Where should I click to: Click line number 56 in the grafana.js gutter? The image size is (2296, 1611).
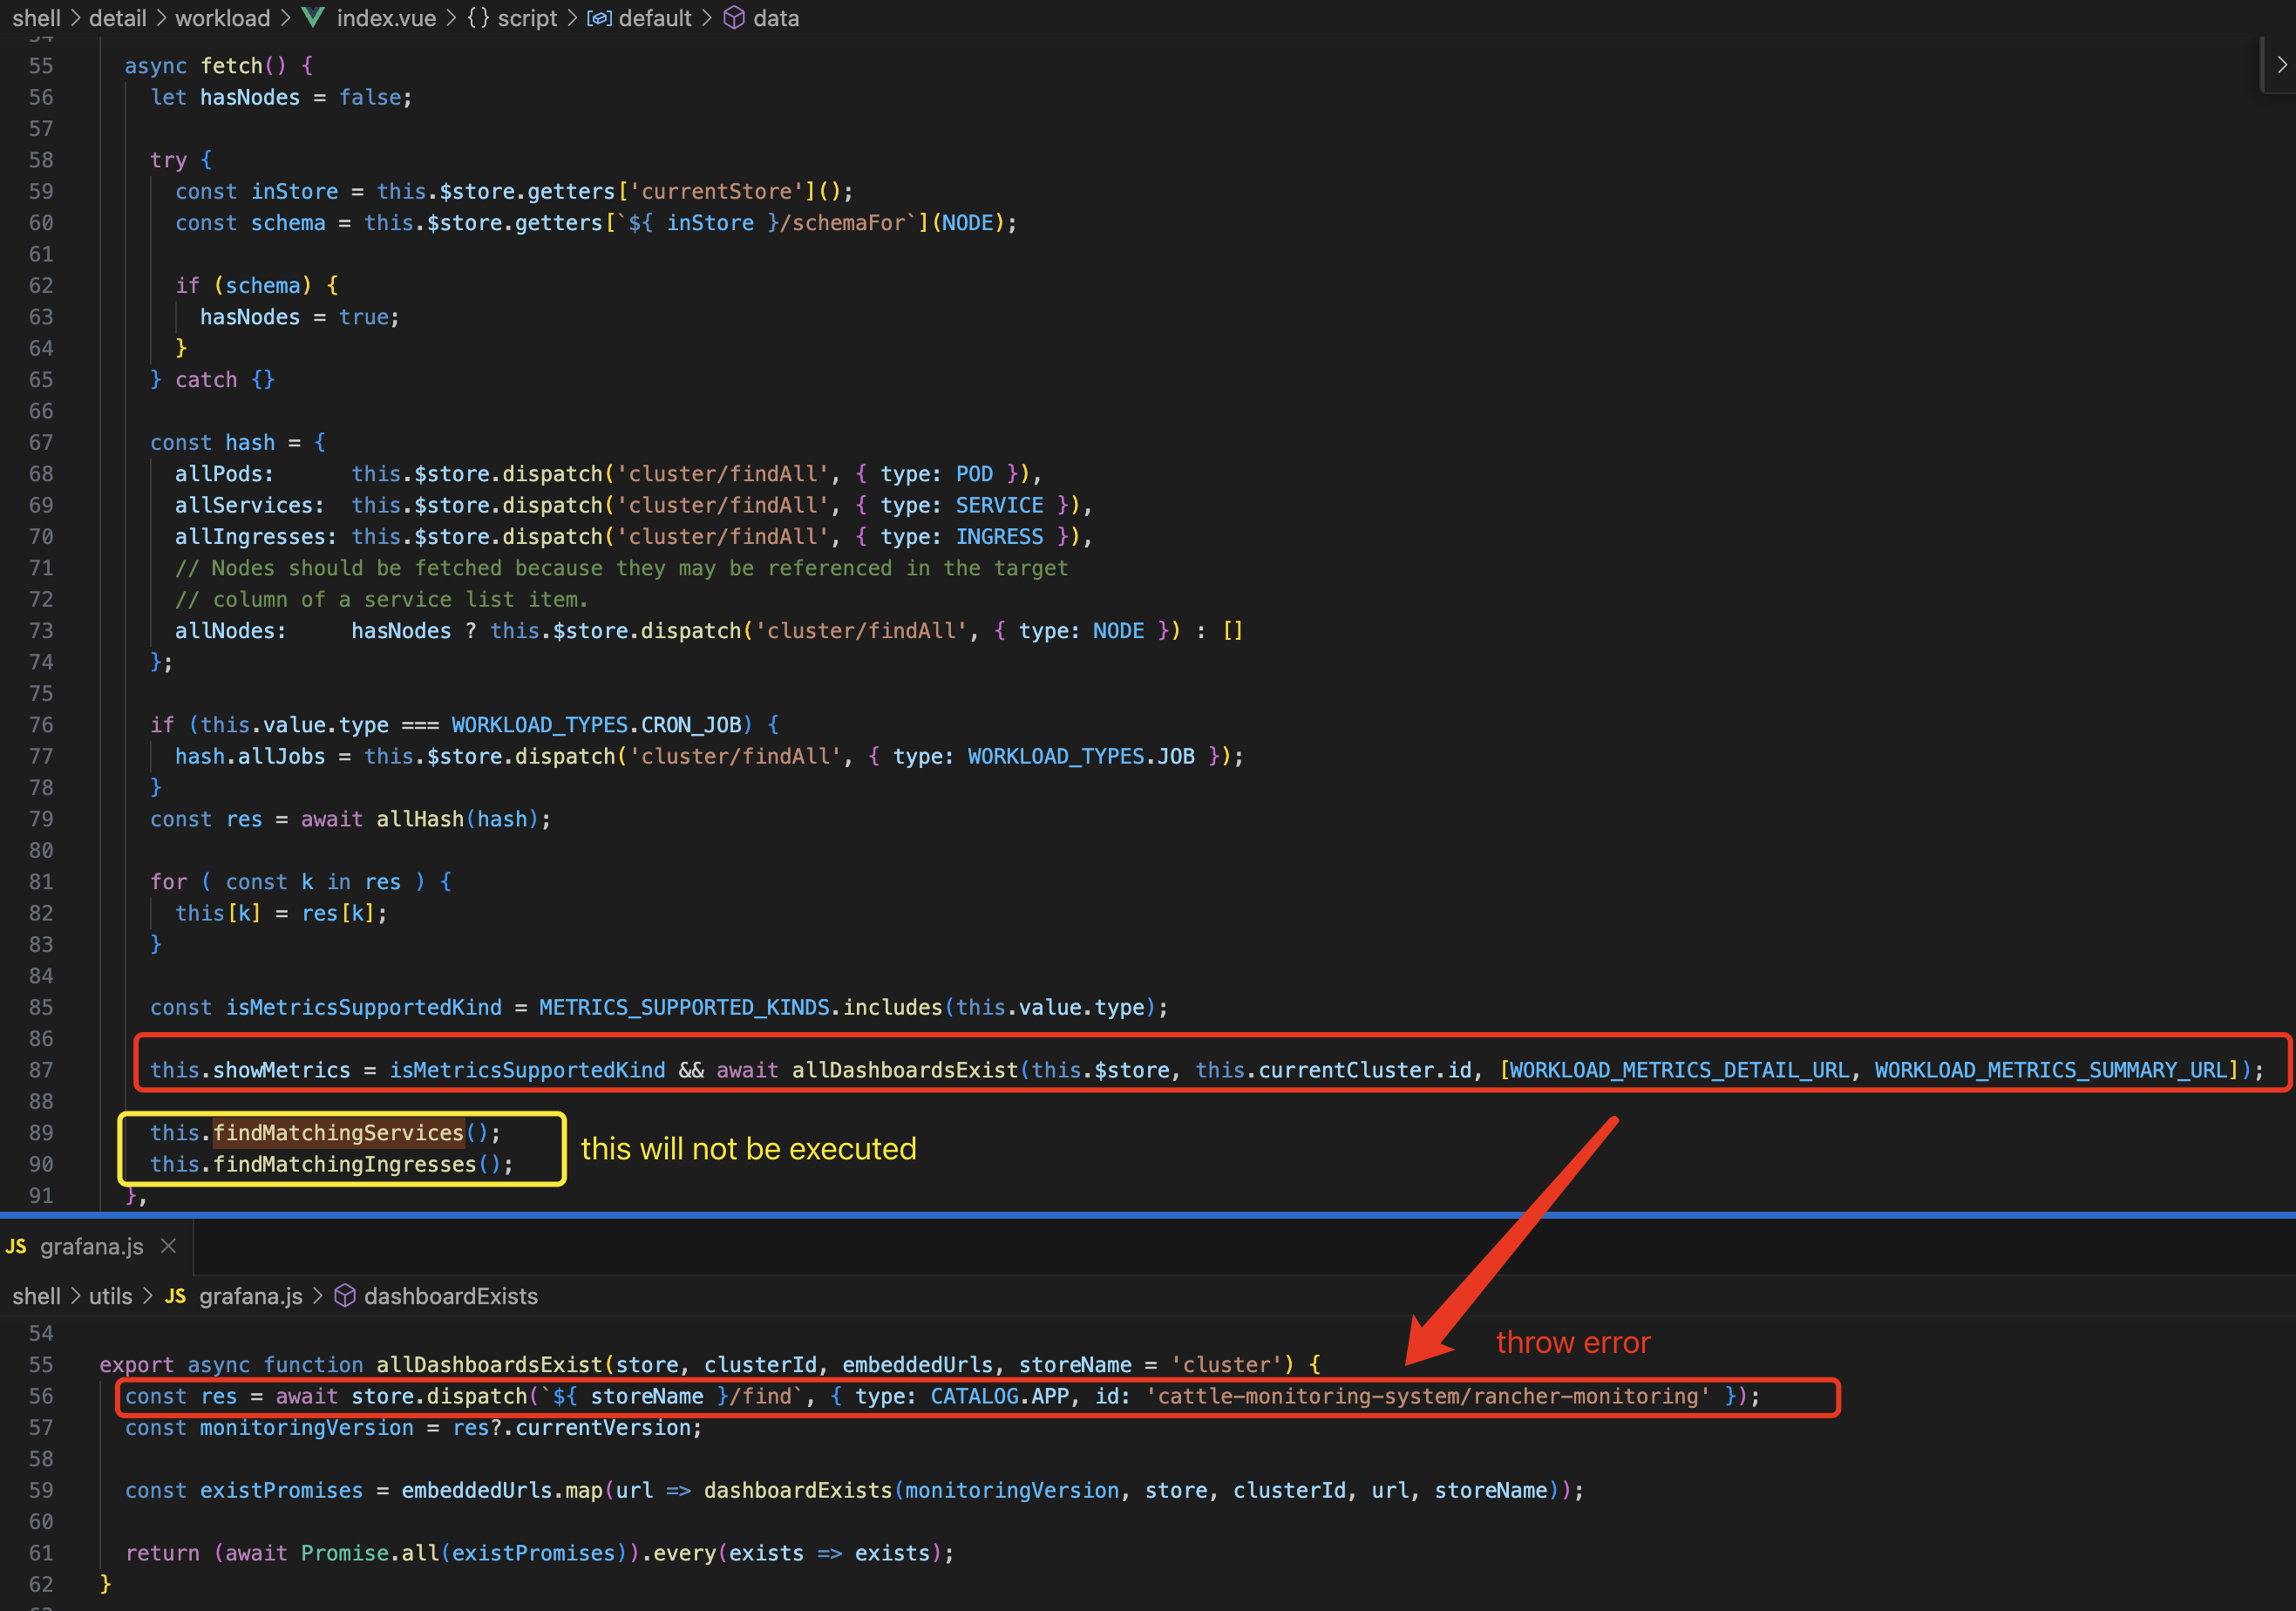41,1396
